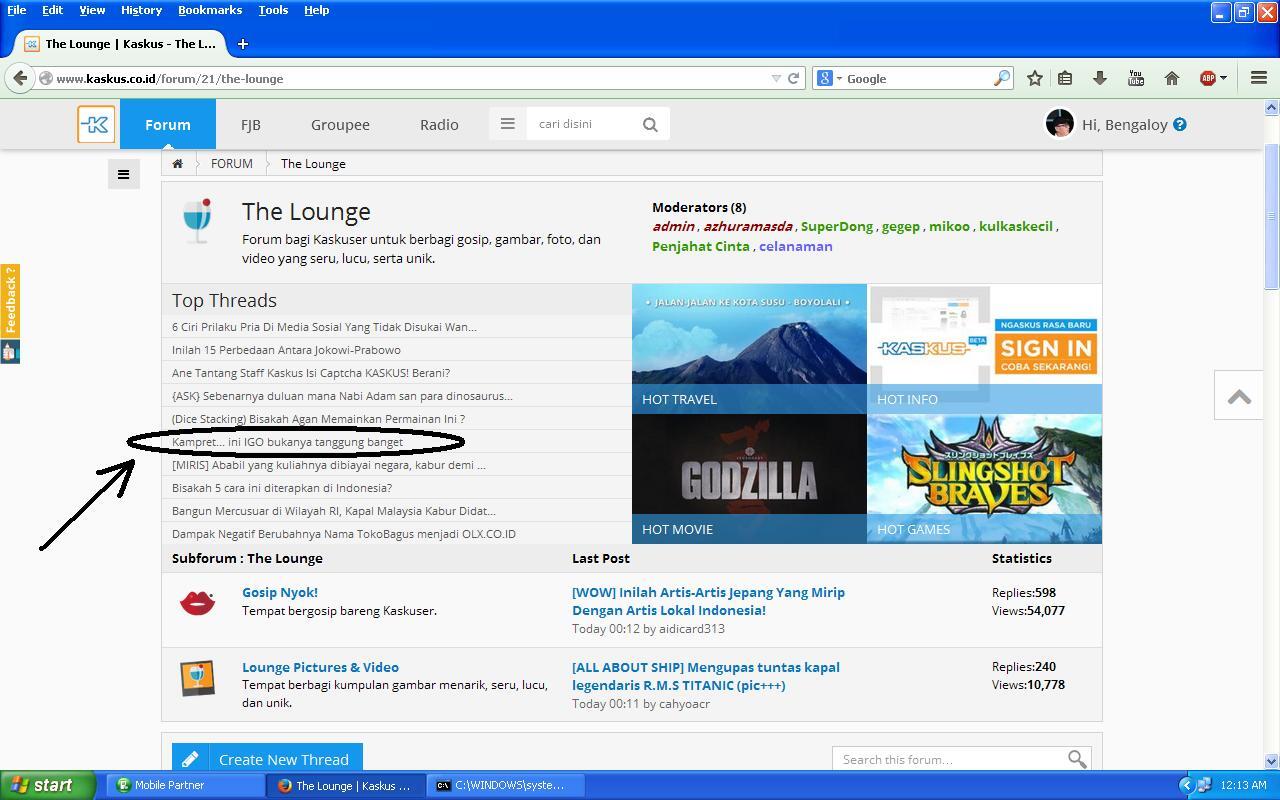
Task: Open a new browser tab with plus
Action: [243, 44]
